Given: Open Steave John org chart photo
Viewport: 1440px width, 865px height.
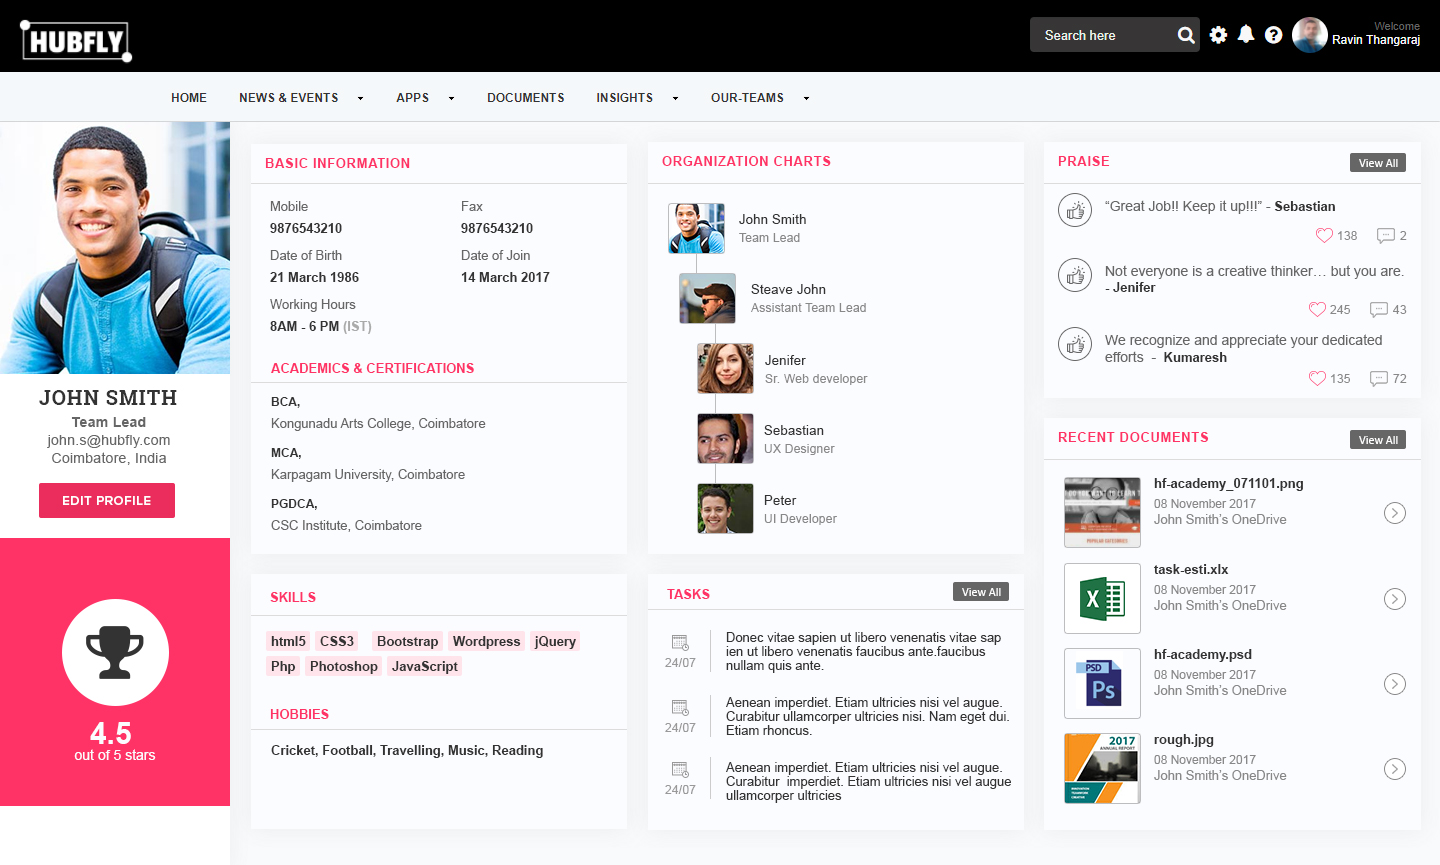Looking at the screenshot, I should (707, 298).
